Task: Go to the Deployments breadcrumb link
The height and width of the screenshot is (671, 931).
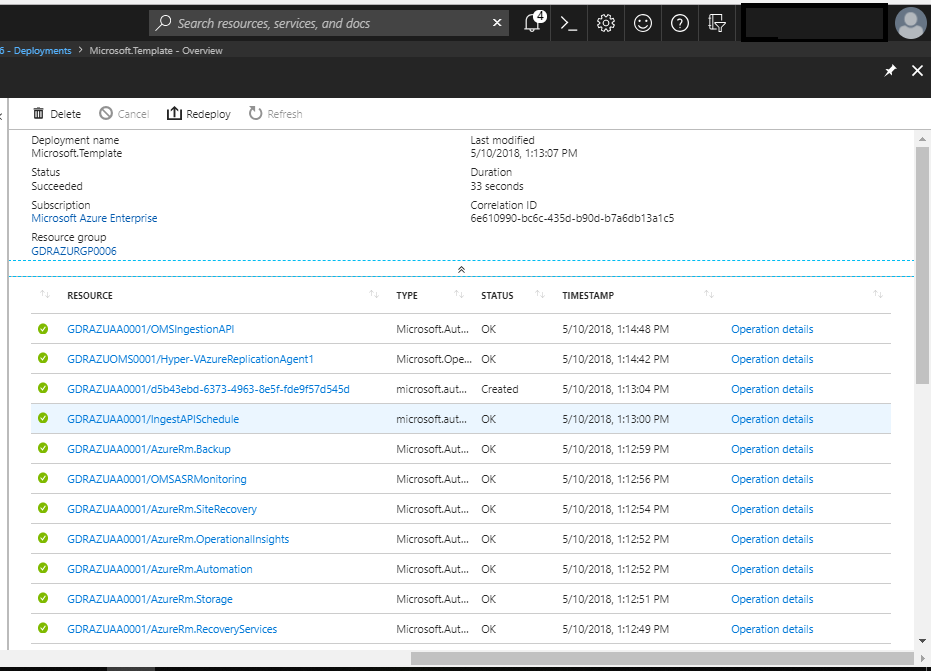Action: click(x=42, y=50)
